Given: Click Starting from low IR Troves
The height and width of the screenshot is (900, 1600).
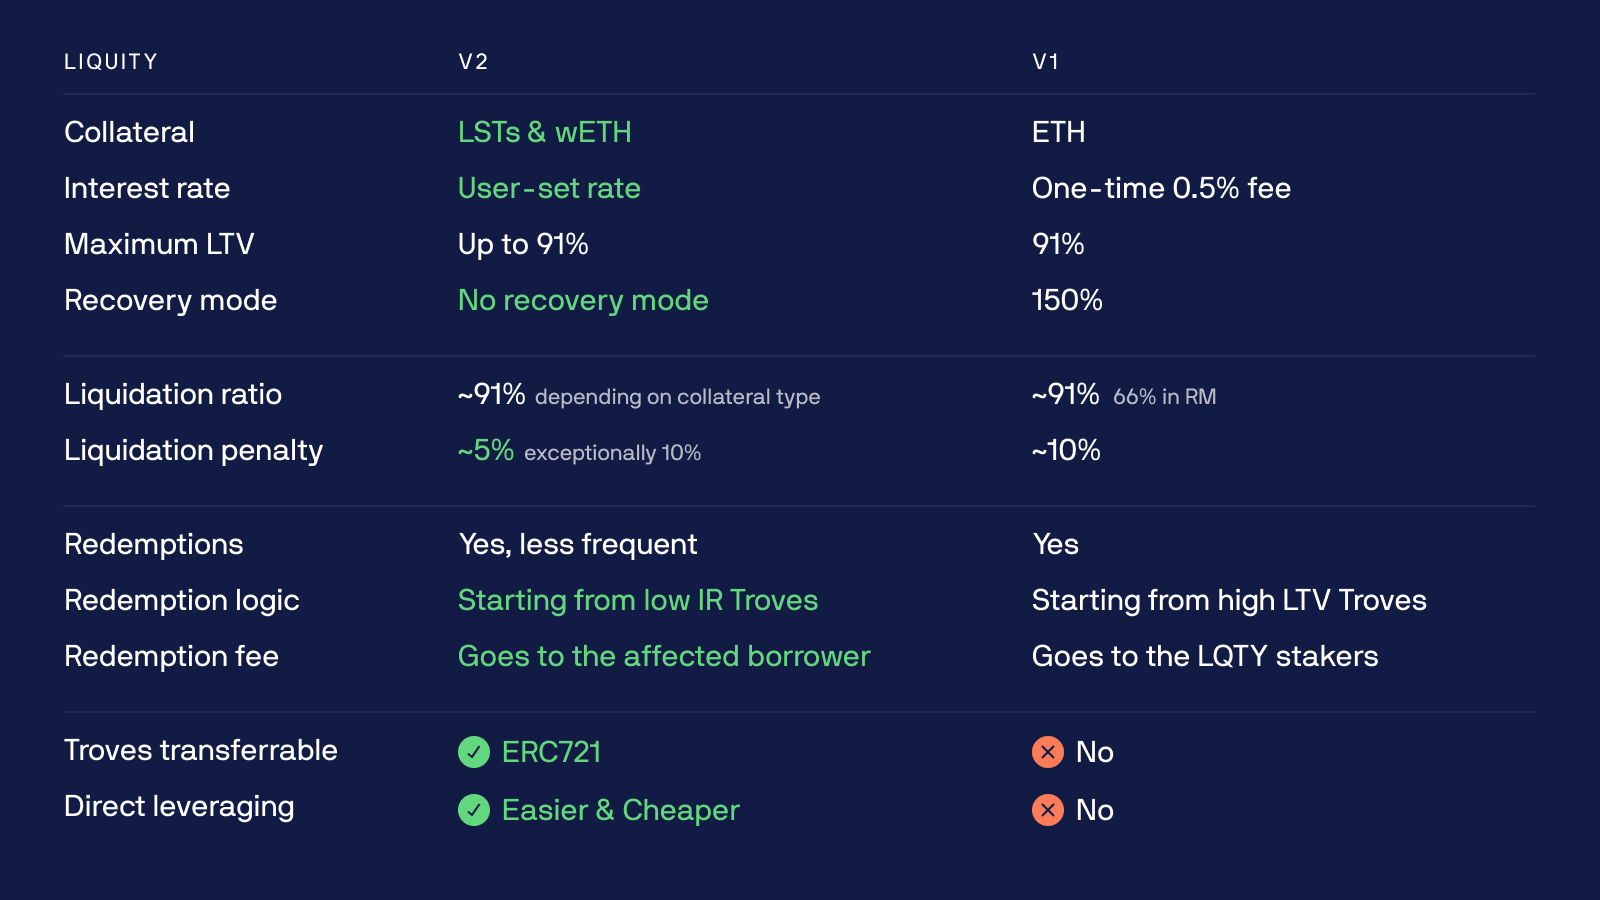Looking at the screenshot, I should [638, 600].
